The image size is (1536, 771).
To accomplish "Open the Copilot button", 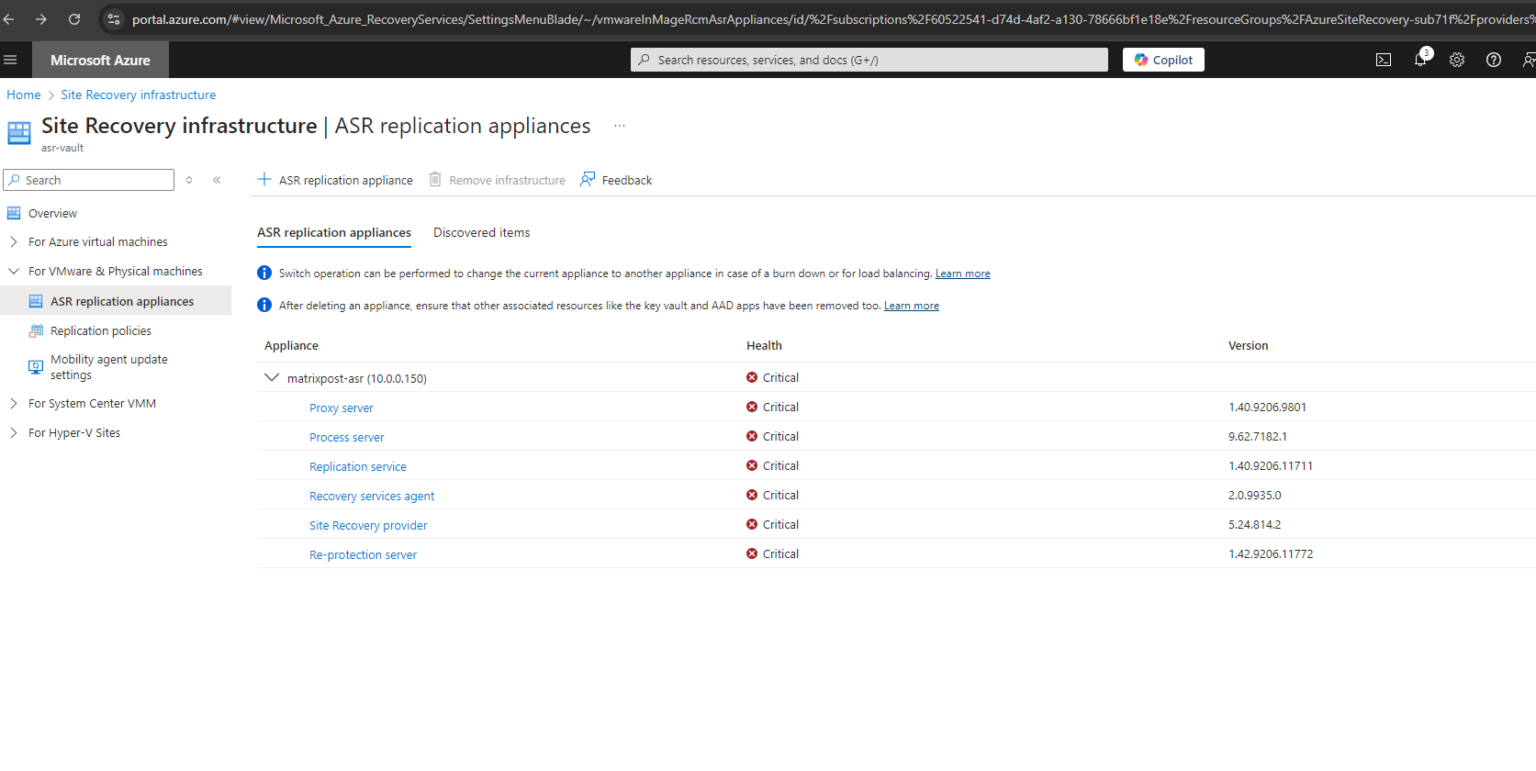I will coord(1164,60).
